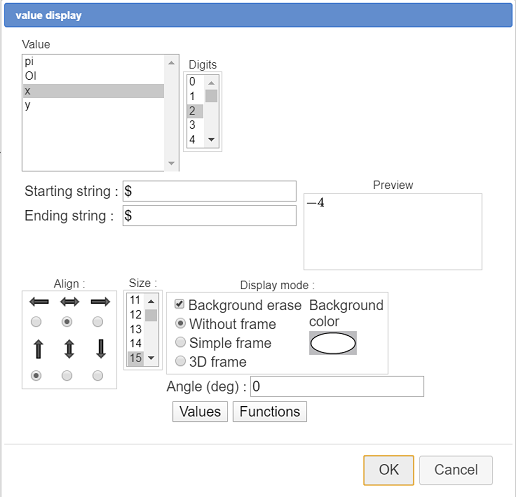Viewport: 516px width, 497px height.
Task: Select size 14 in Size list
Action: coord(136,343)
